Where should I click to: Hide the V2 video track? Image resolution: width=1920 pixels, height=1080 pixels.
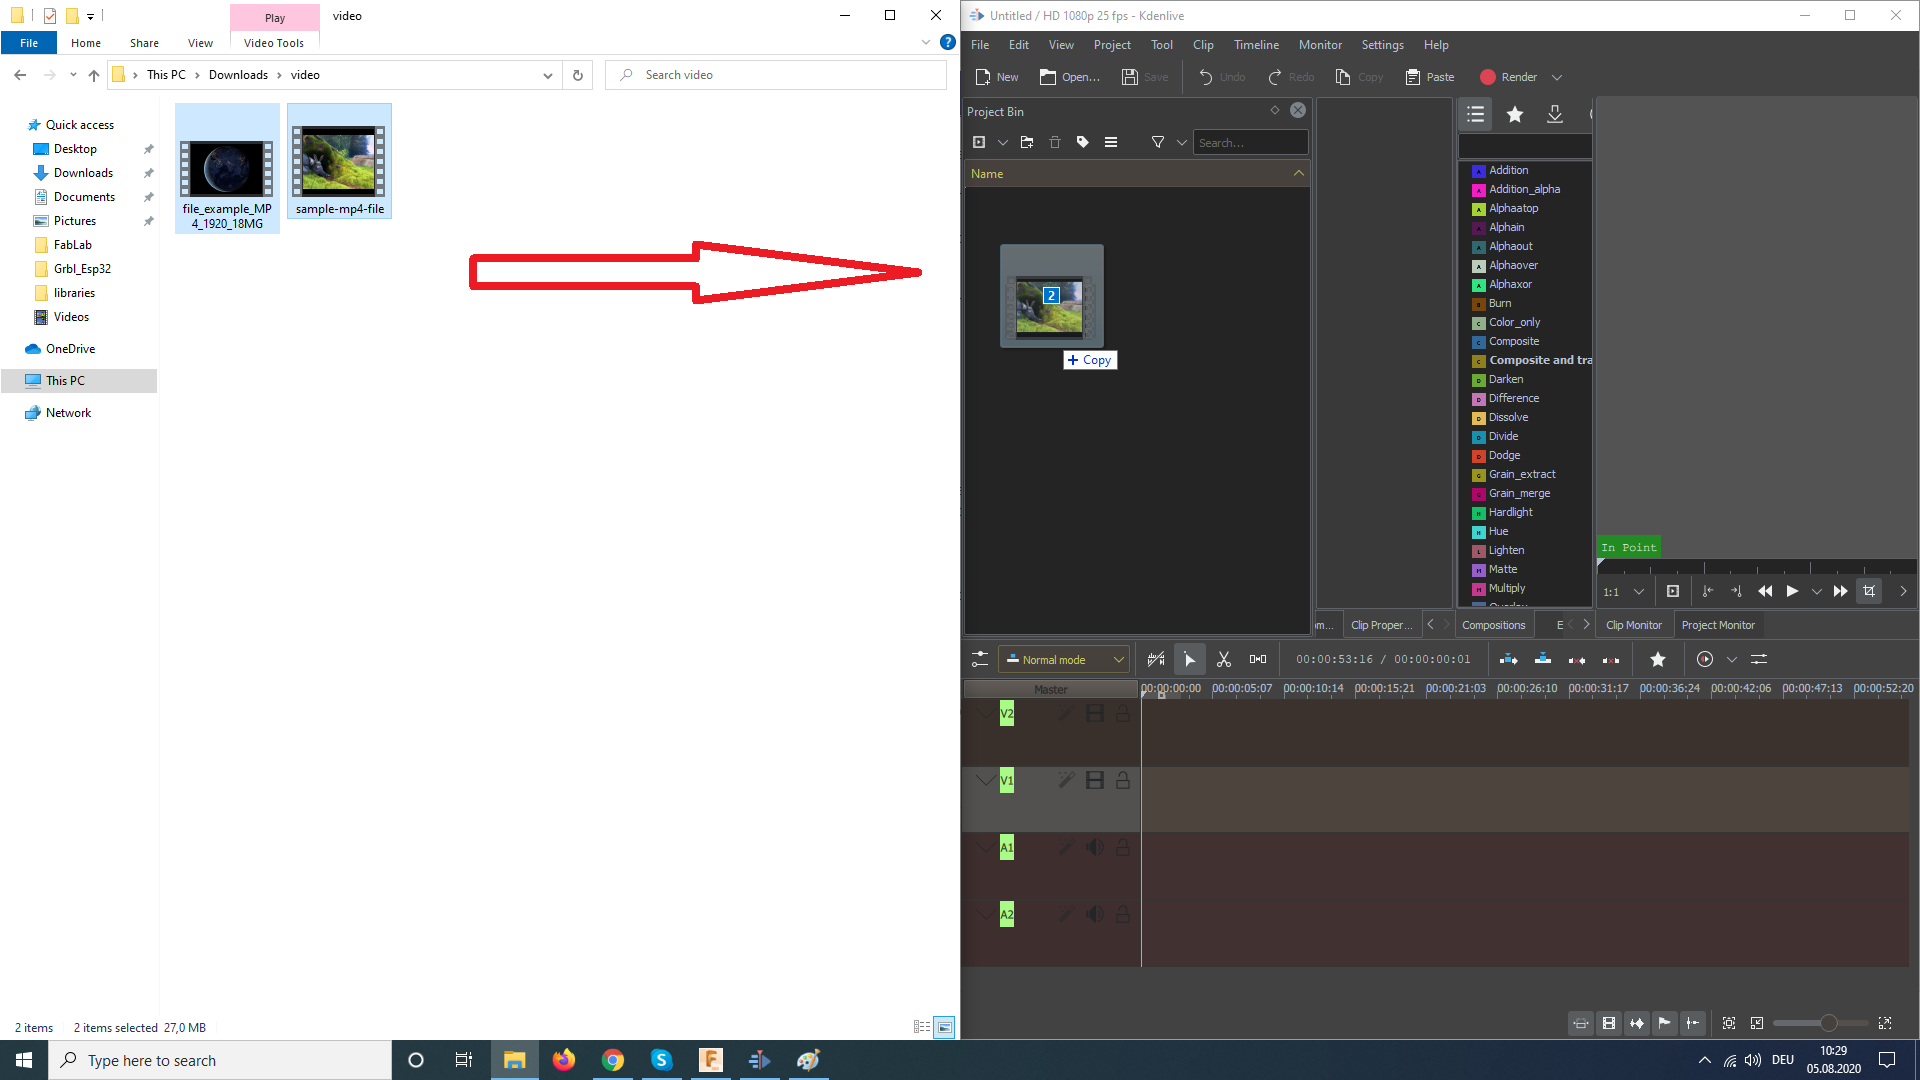[x=1095, y=714]
